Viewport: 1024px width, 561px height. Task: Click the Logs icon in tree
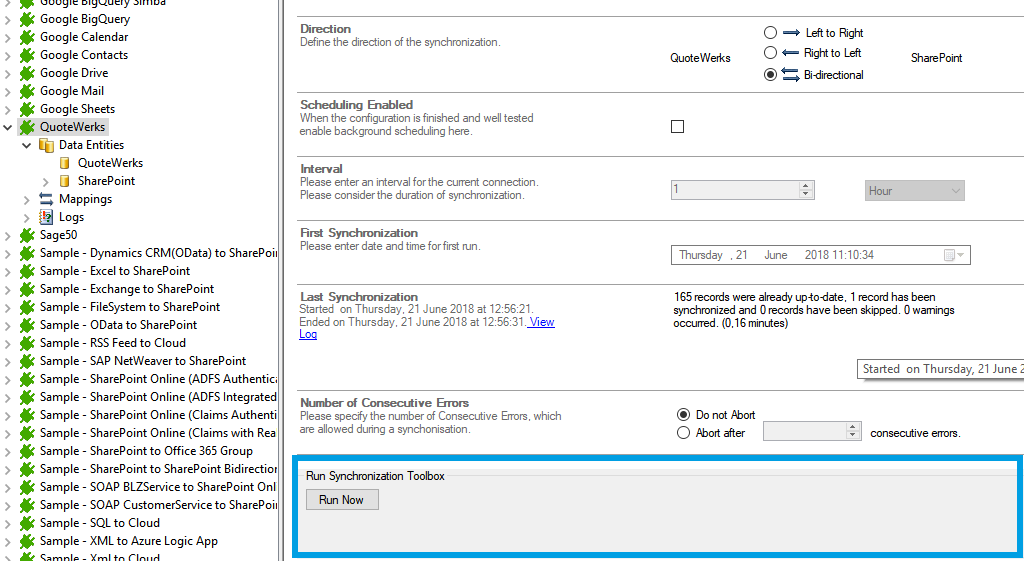click(46, 217)
